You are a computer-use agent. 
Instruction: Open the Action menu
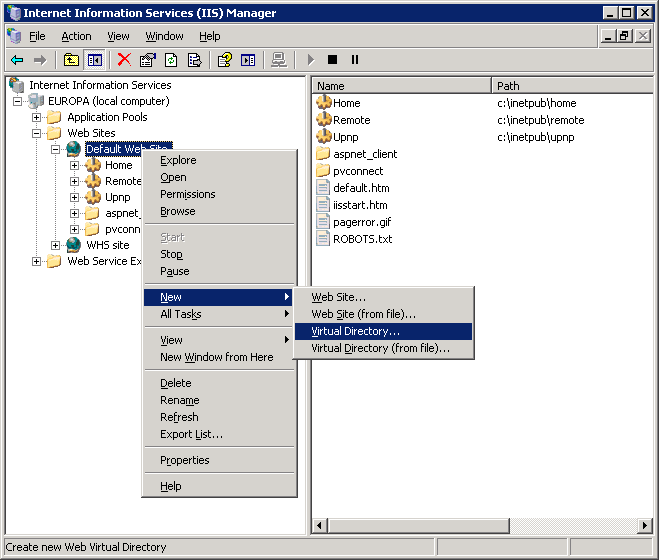tap(76, 37)
